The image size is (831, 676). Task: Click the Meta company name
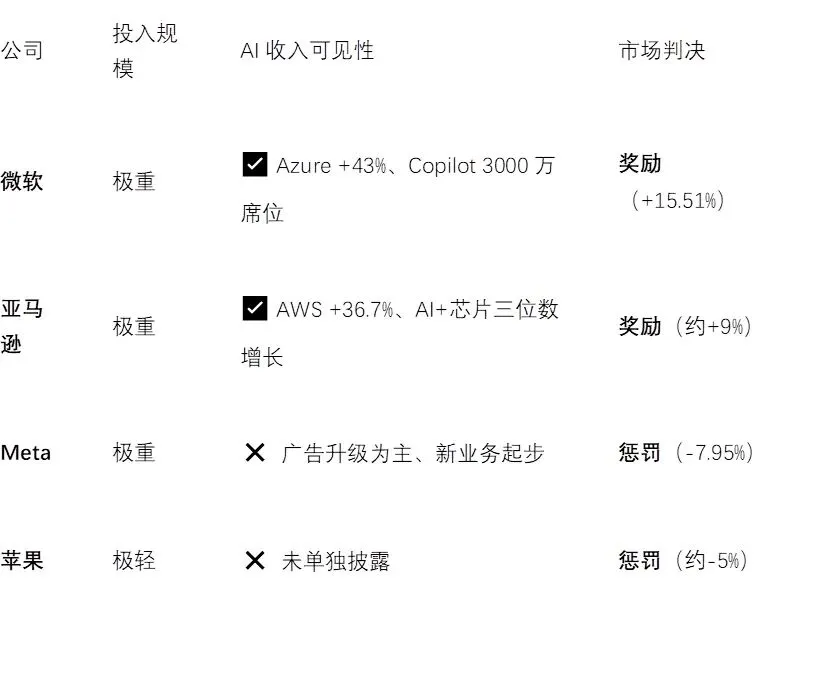tap(26, 453)
